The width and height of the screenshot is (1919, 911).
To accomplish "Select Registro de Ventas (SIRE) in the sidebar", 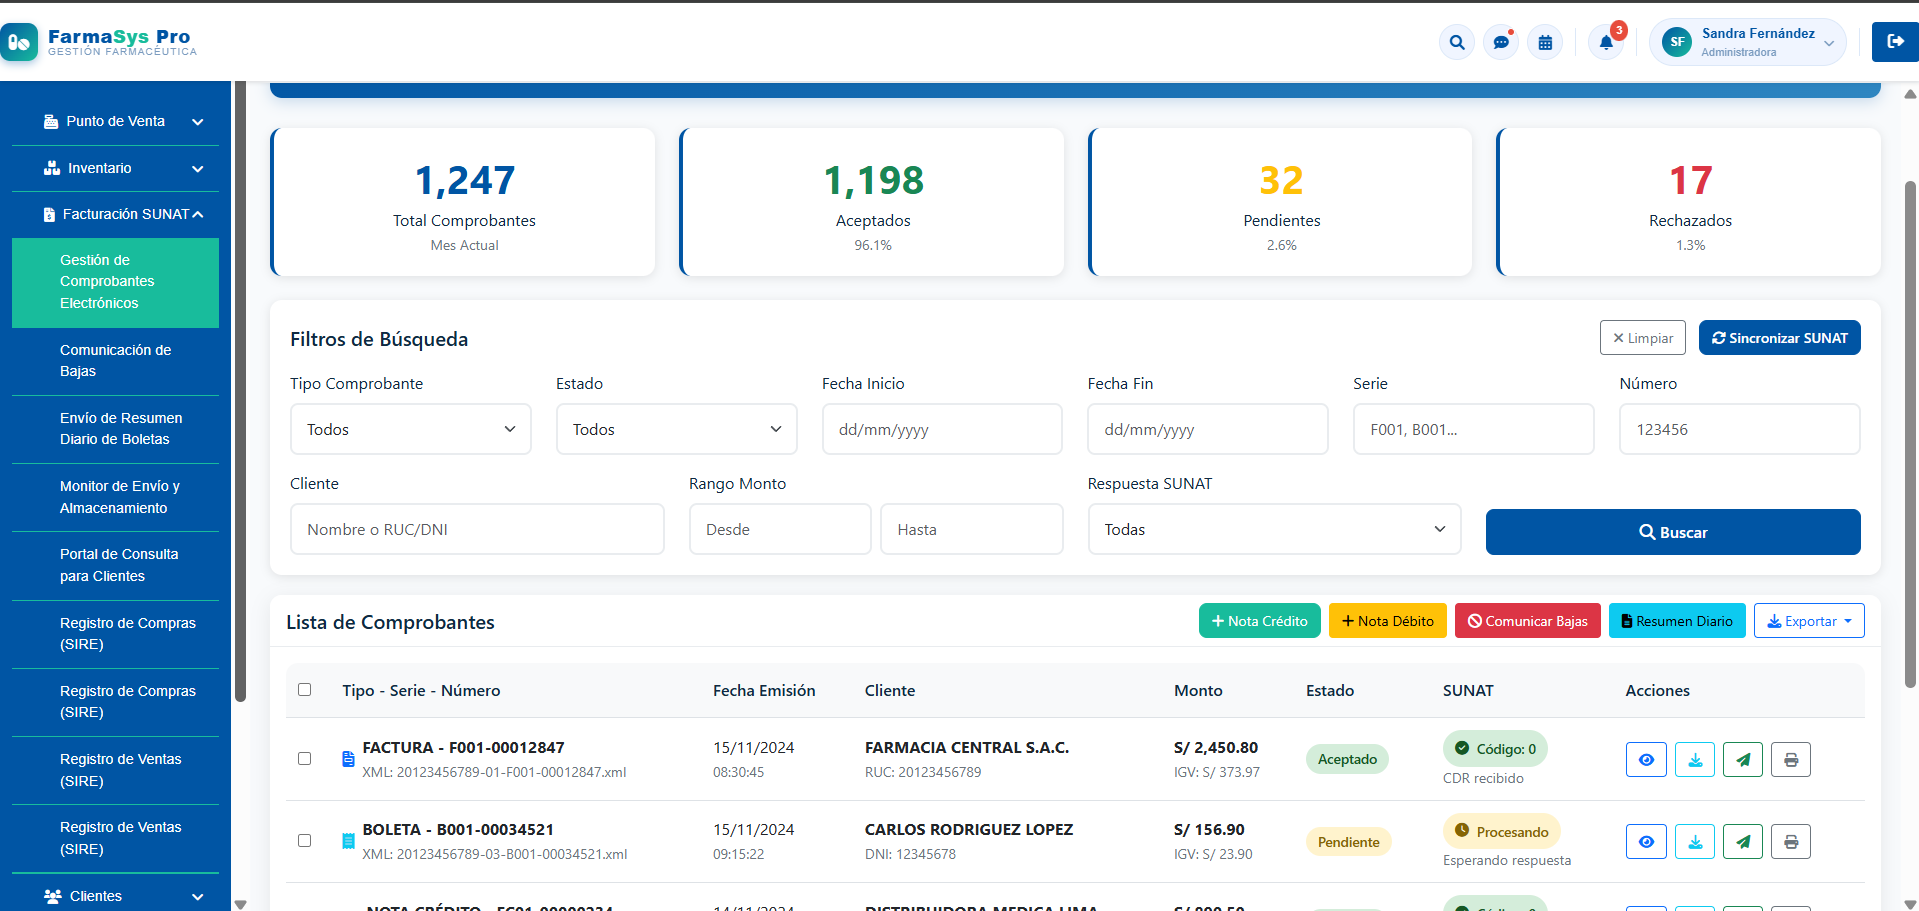I will click(121, 770).
